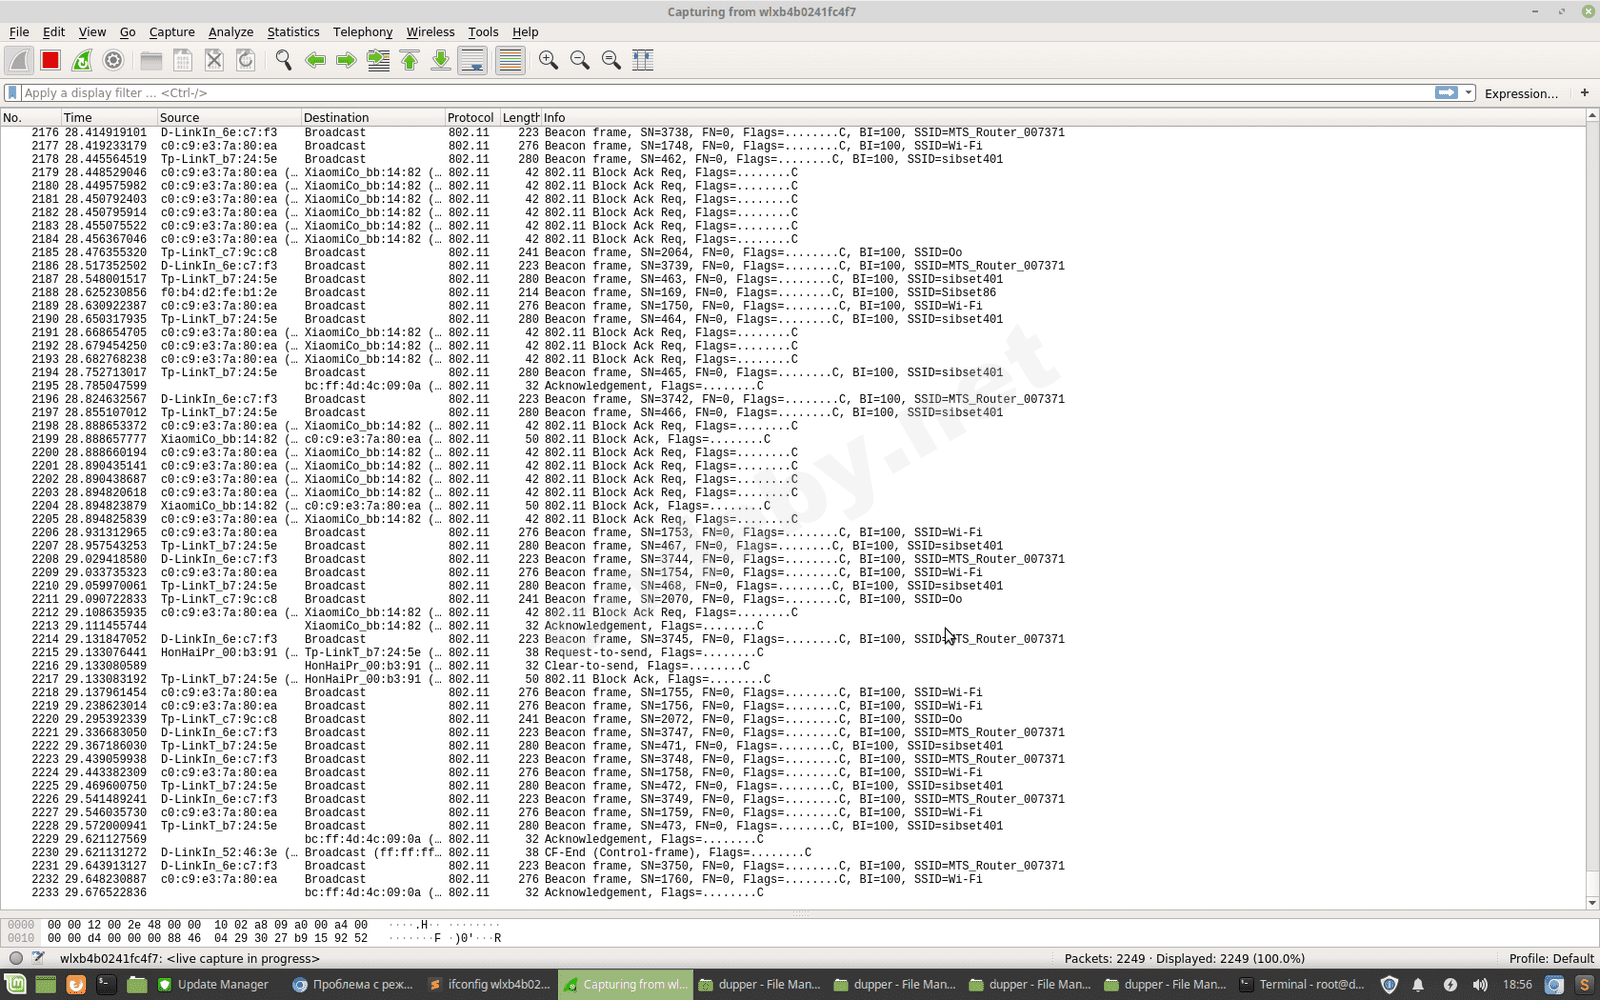This screenshot has width=1600, height=1000.
Task: Select packet 2195 Acknowledgement row
Action: [x=793, y=386]
